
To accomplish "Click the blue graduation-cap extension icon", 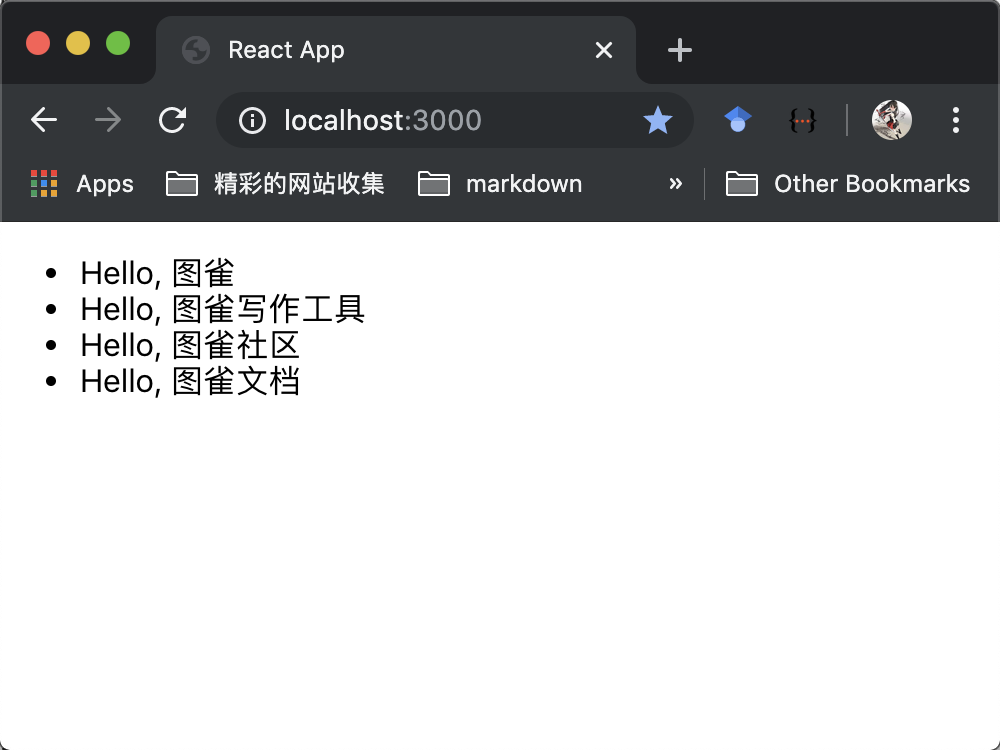I will point(737,120).
